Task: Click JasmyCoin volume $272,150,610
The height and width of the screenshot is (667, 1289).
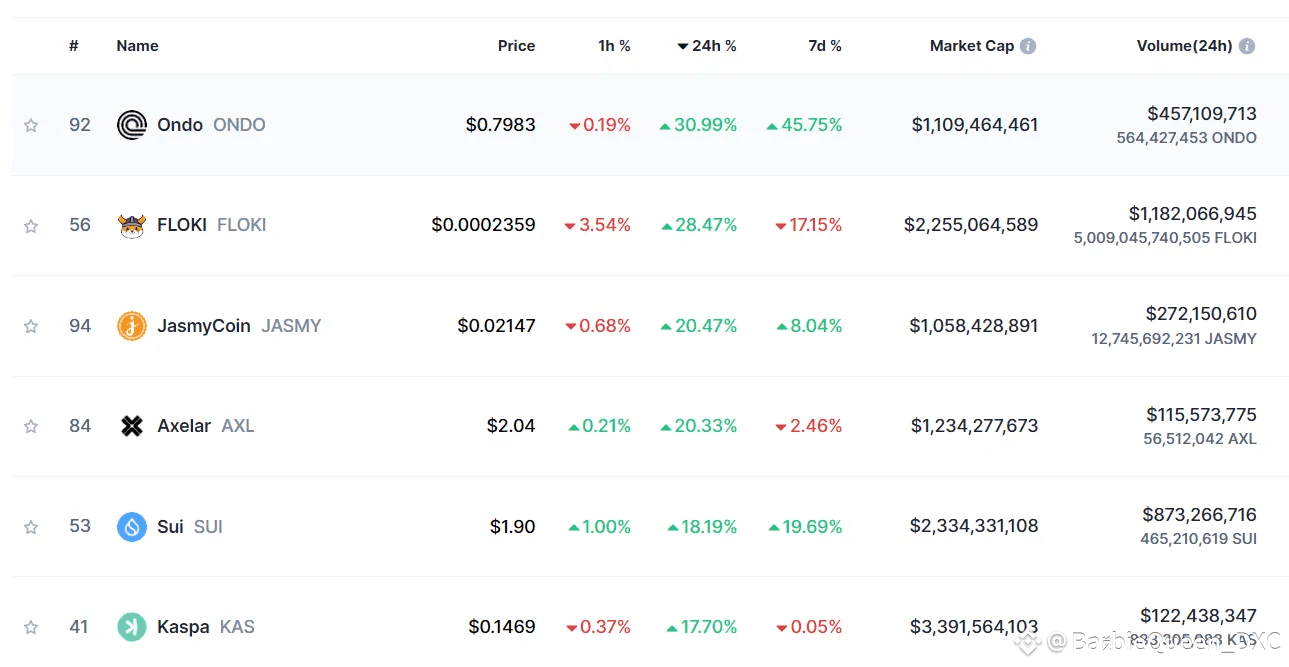Action: click(x=1201, y=314)
